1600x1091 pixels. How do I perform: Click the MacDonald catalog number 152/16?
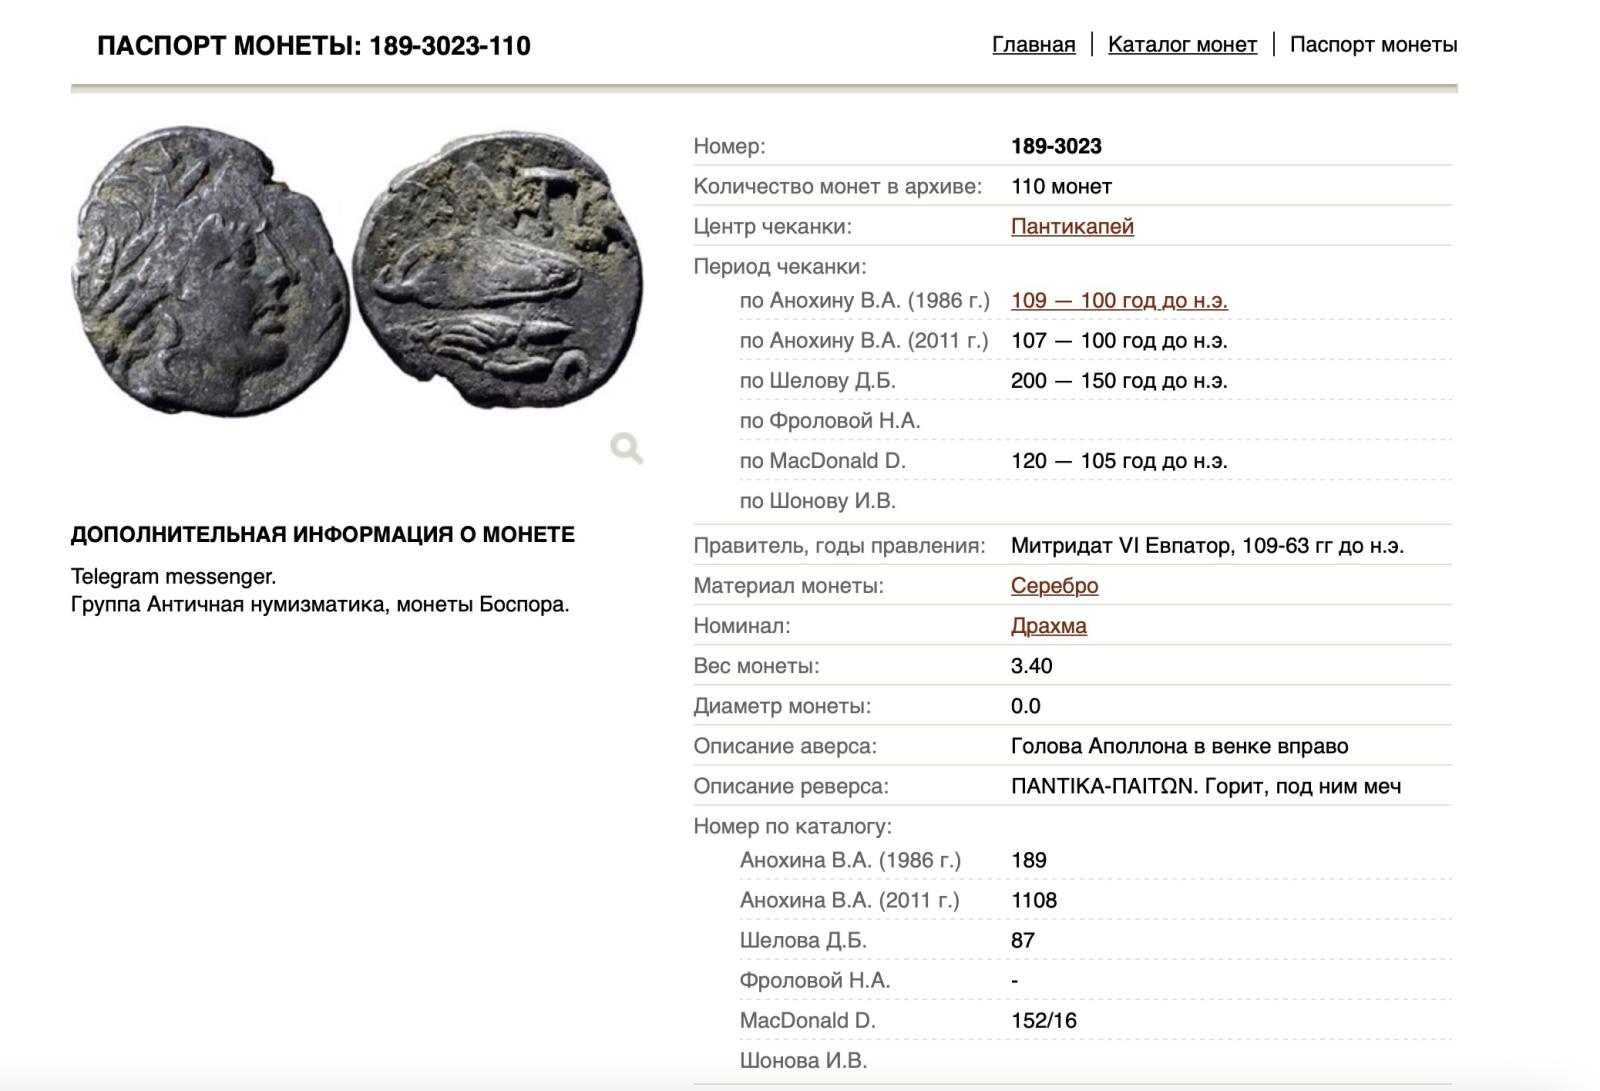point(1044,1020)
